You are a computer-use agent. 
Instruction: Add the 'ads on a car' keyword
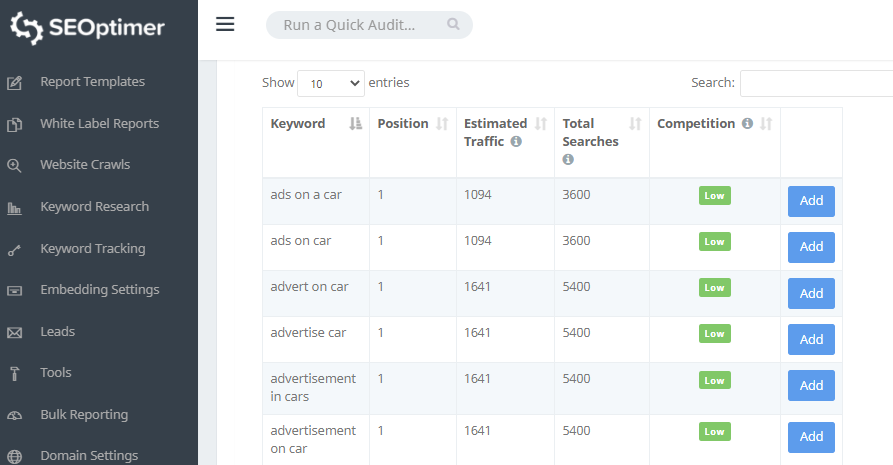click(811, 201)
